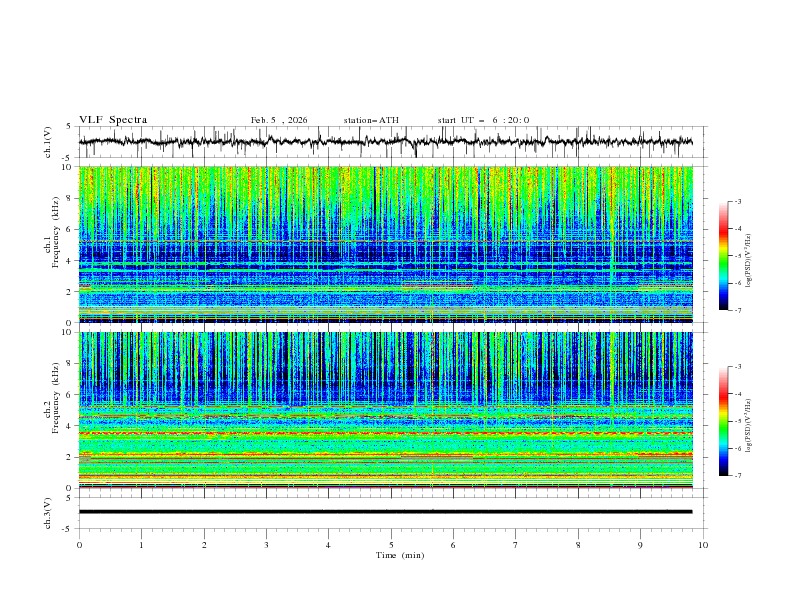The width and height of the screenshot is (792, 612).
Task: Click the "ch.3(V)" waveform axis label
Action: pyautogui.click(x=48, y=513)
